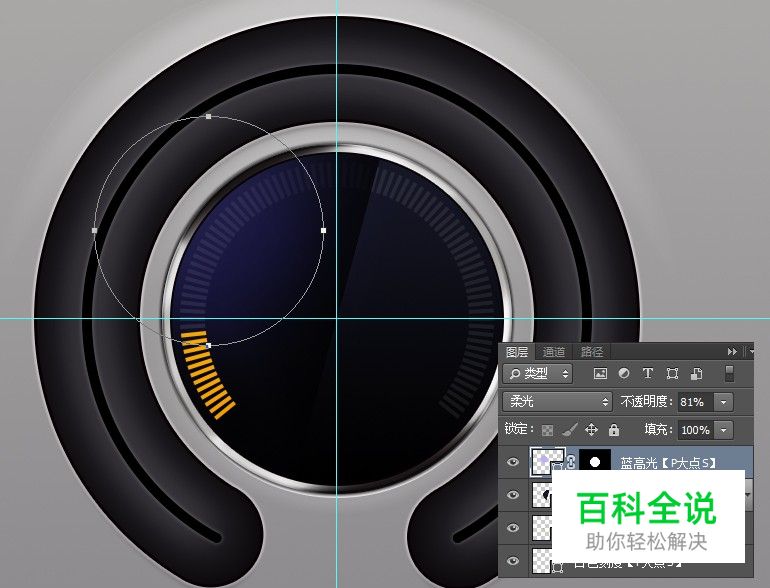Viewport: 770px width, 588px height.
Task: Click mask link icon on 蓝高光 layer
Action: coord(571,462)
